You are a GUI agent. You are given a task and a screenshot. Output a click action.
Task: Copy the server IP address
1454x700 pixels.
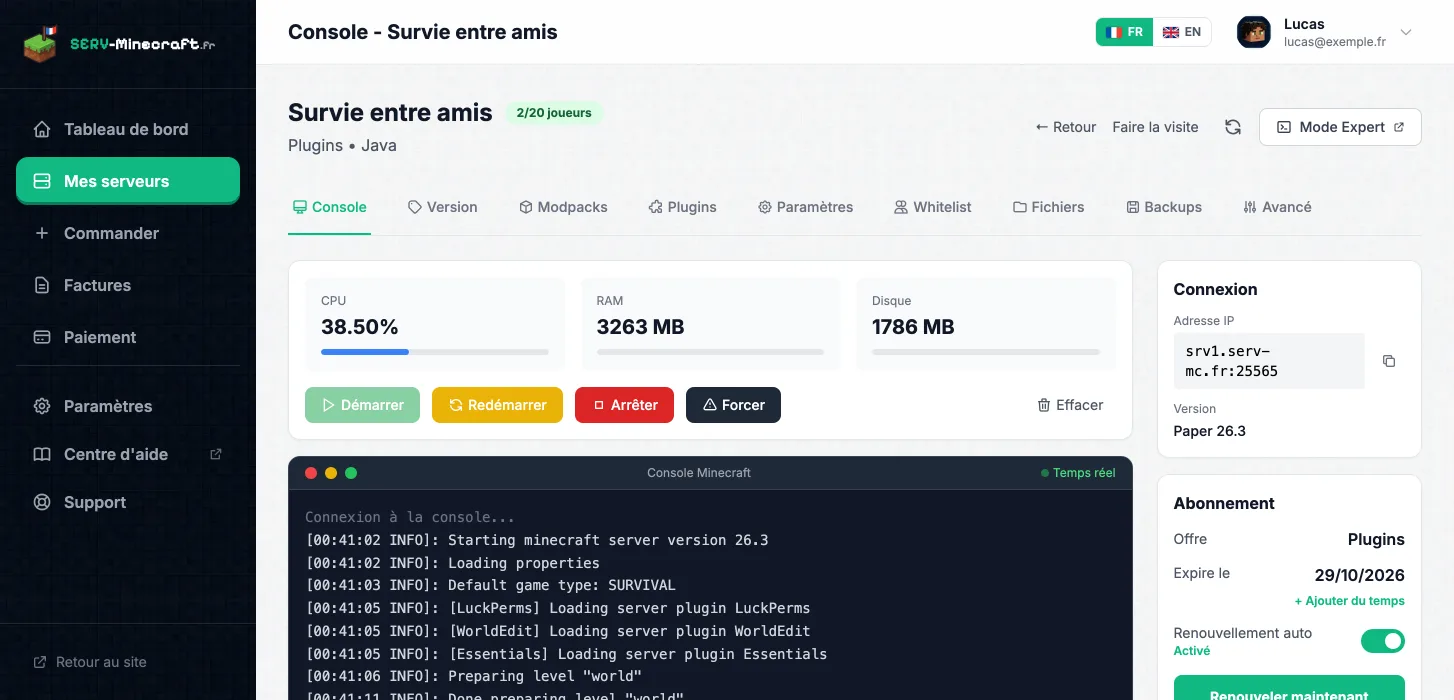coord(1388,361)
